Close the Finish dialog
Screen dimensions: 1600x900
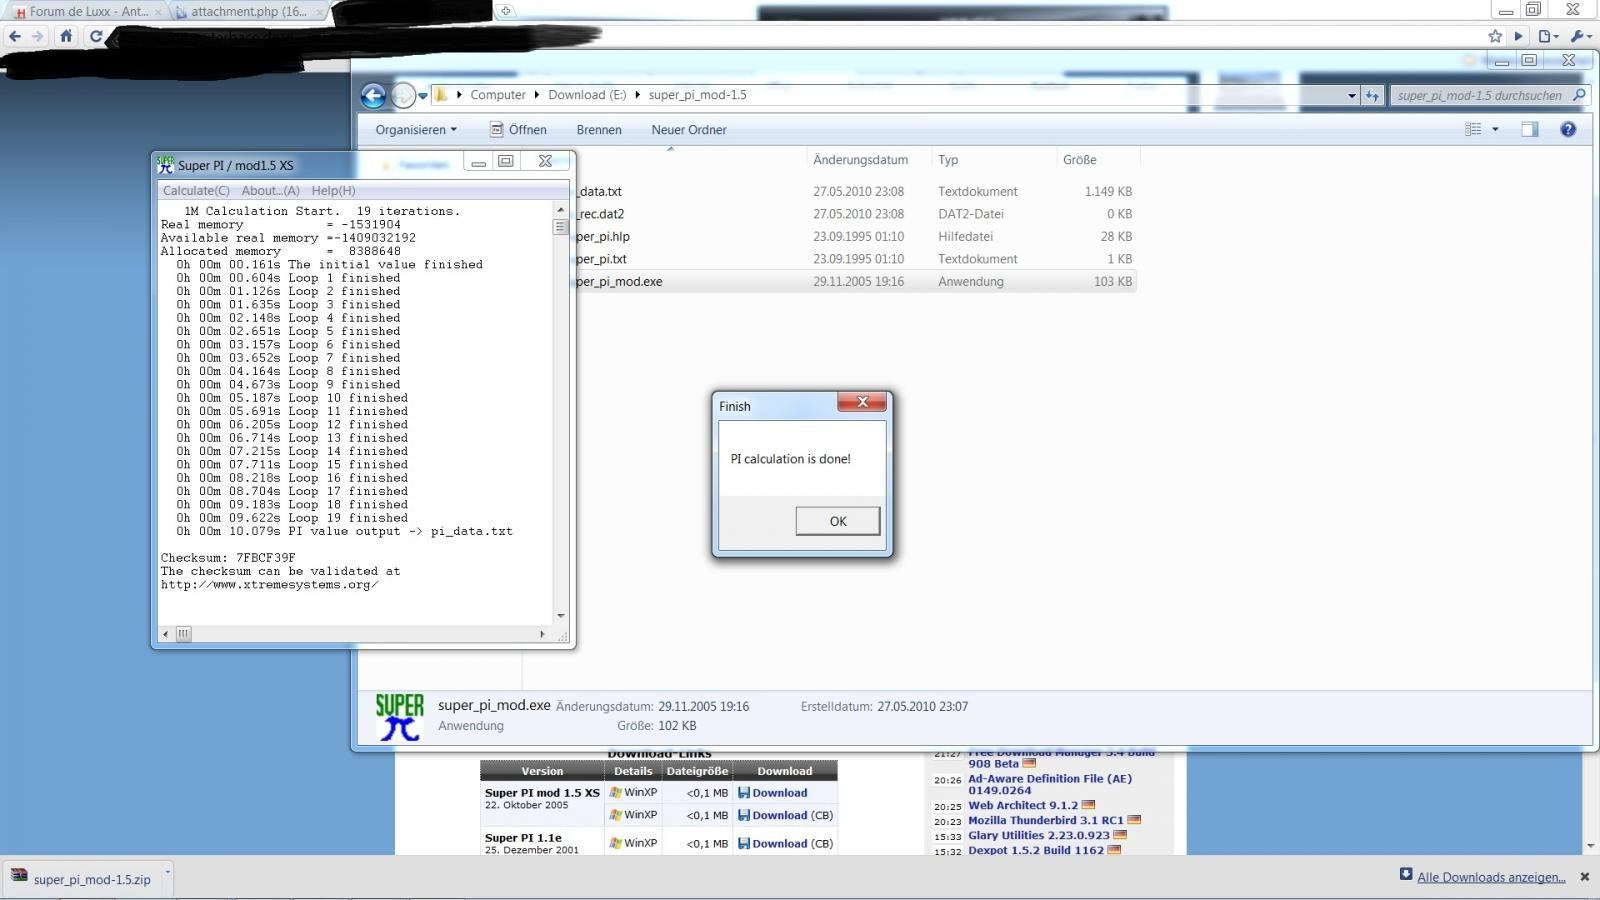click(x=862, y=402)
